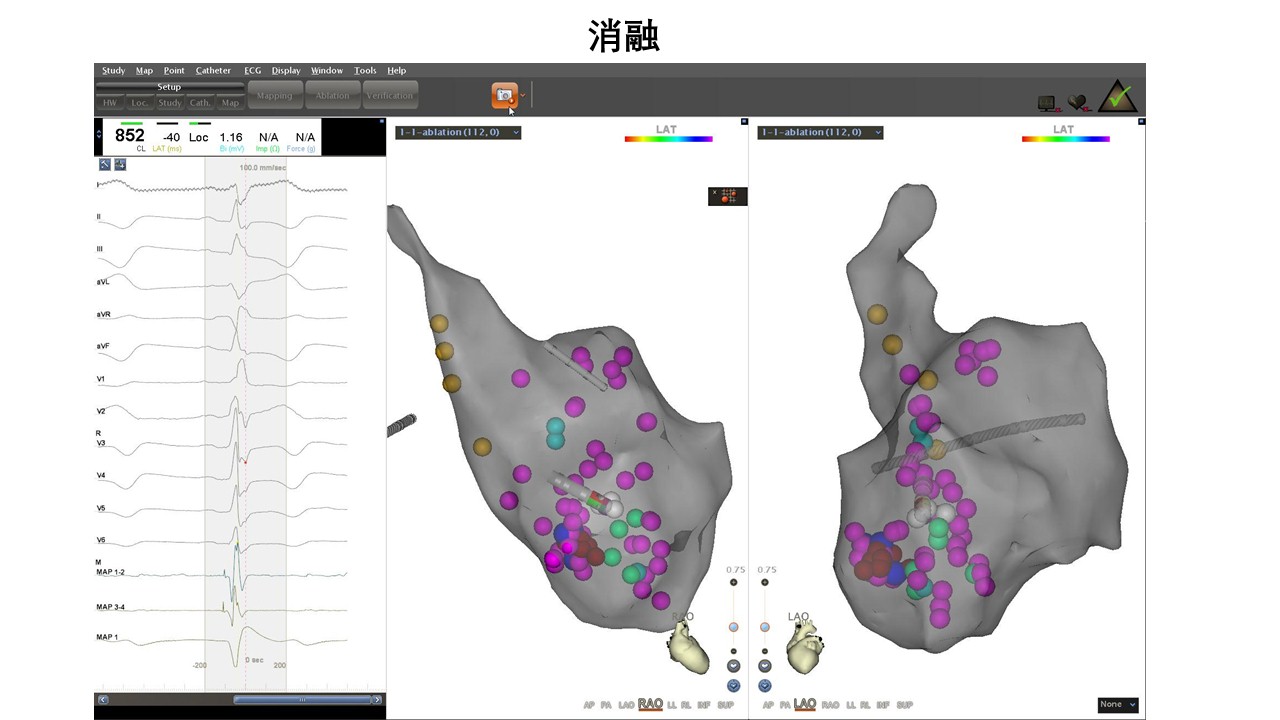
Task: Select INF view in the right map
Action: point(884,705)
